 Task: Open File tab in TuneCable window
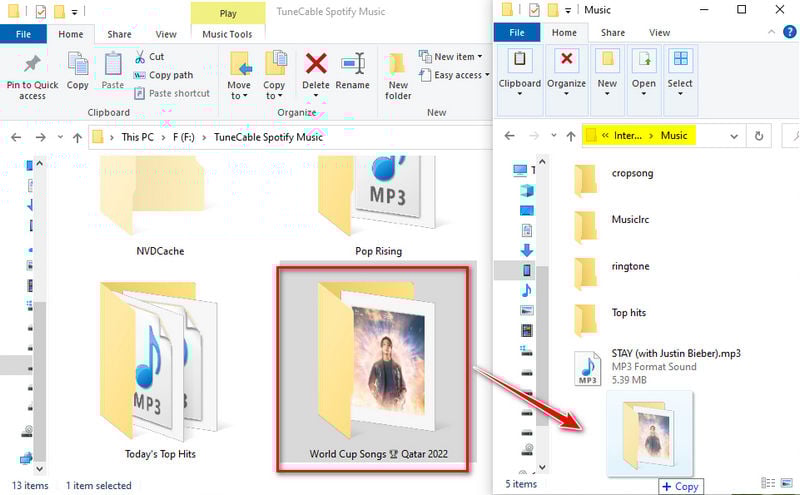pos(23,34)
